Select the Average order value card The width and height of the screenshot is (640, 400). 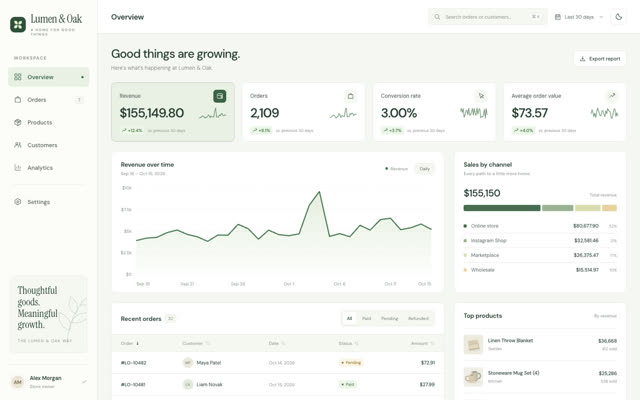[564, 112]
